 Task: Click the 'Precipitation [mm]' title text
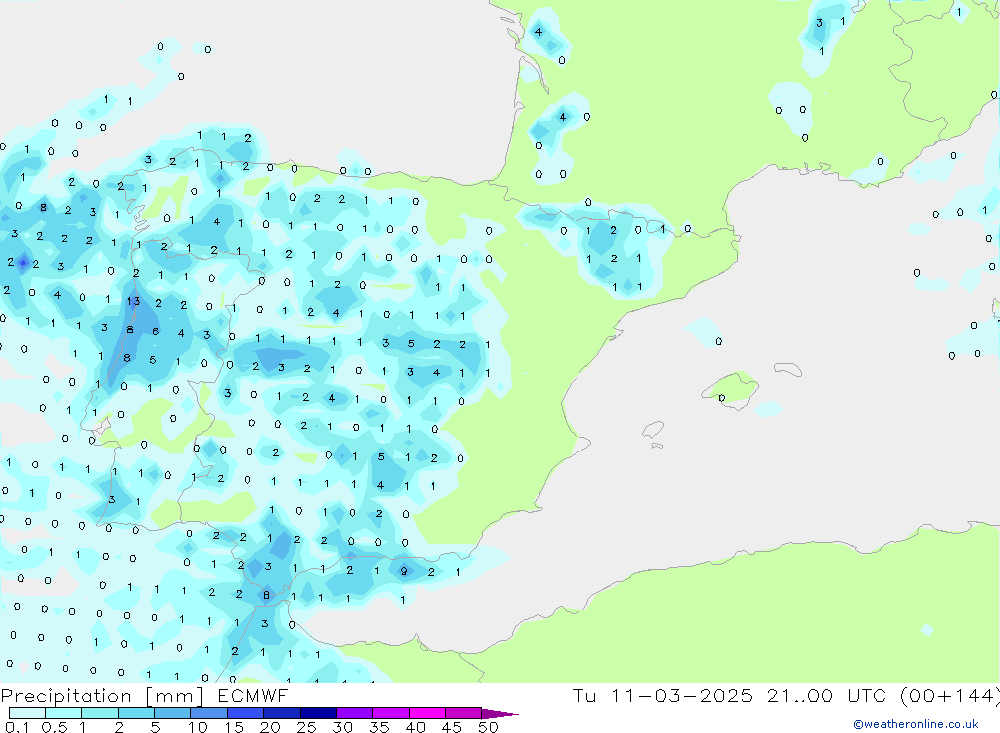102,696
